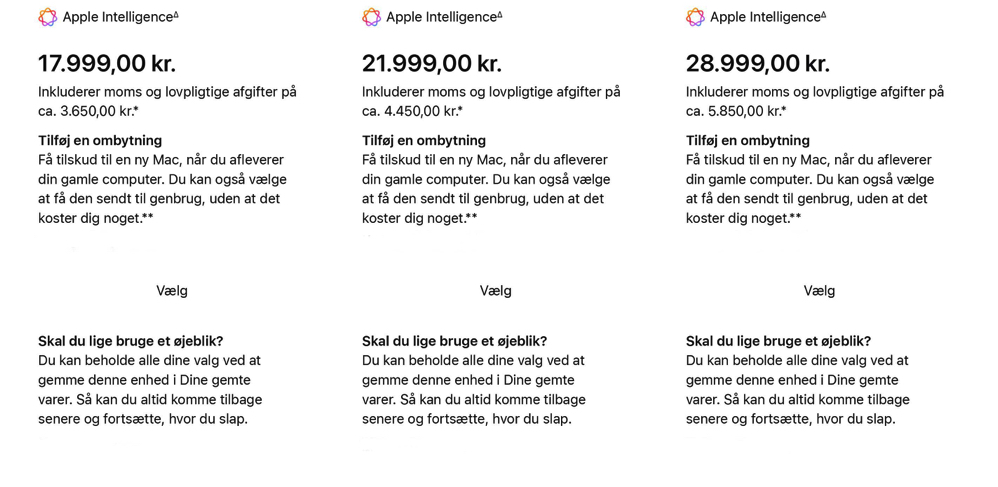This screenshot has height=487, width=998.
Task: Click 'Skal du lige bruge et øjeblik?' below 17.999,00 kr.
Action: coord(131,341)
